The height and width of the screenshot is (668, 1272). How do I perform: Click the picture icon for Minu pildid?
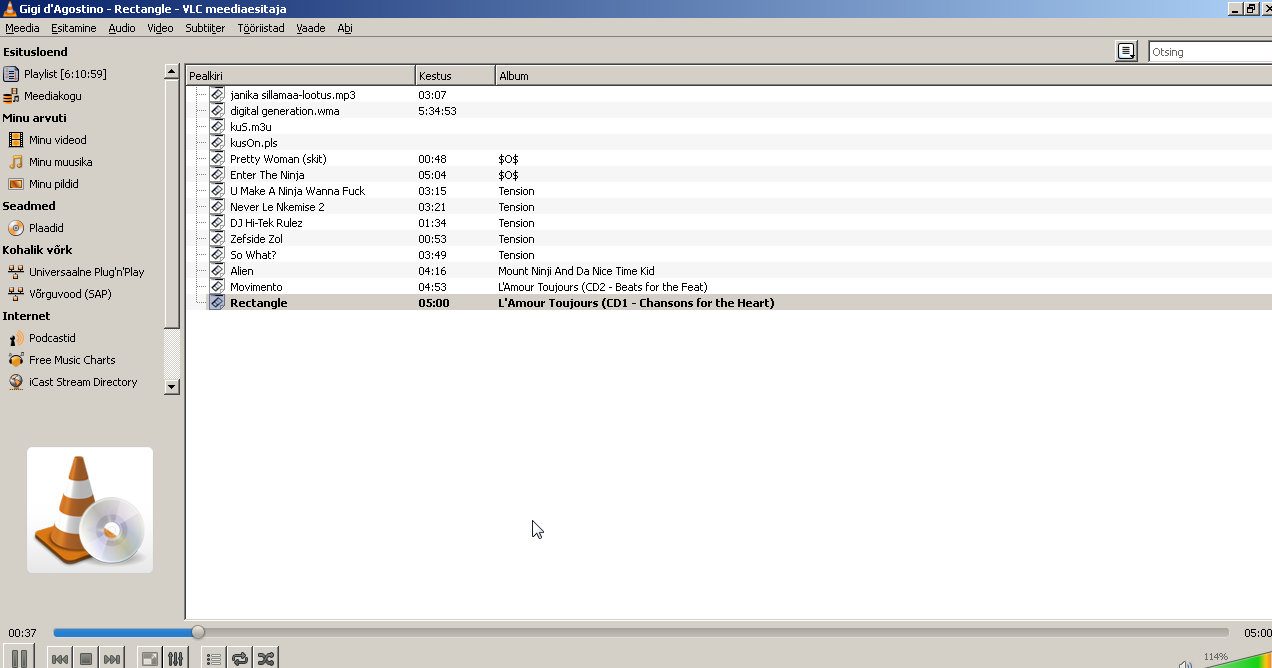16,184
